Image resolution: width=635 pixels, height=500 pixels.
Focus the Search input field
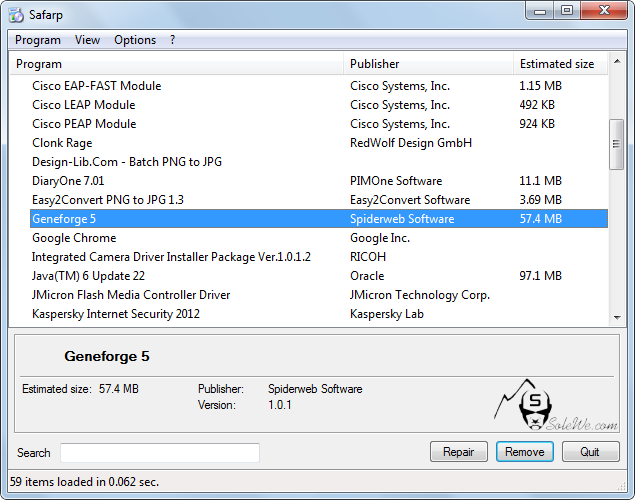point(160,453)
